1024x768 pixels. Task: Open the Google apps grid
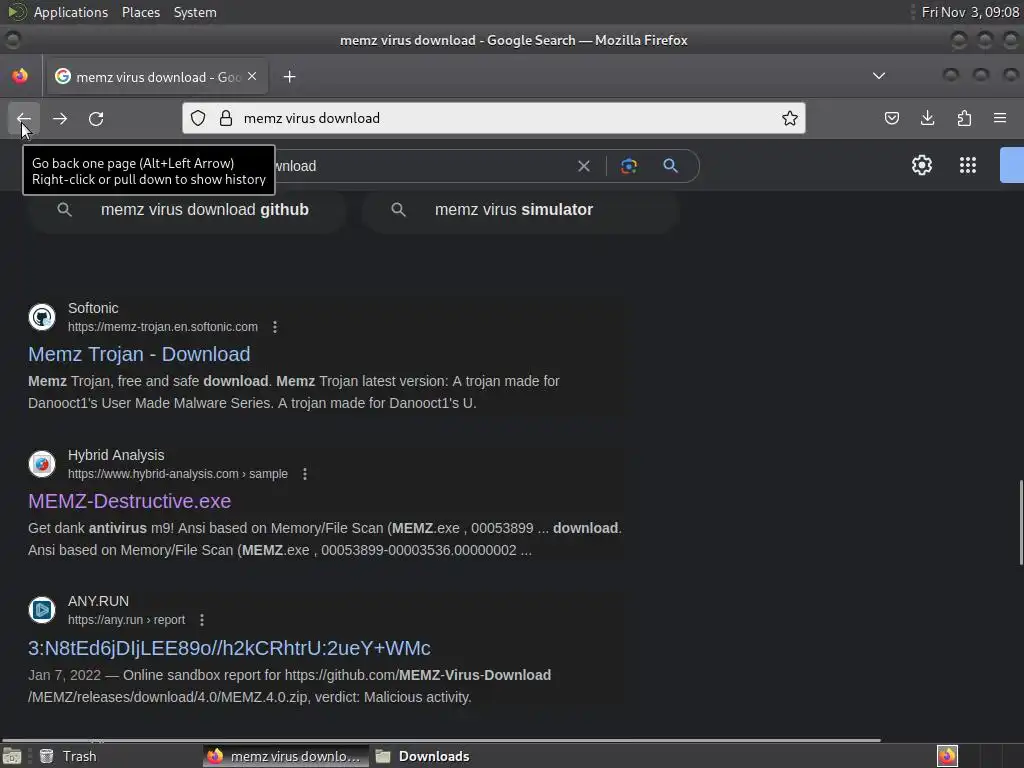point(968,165)
